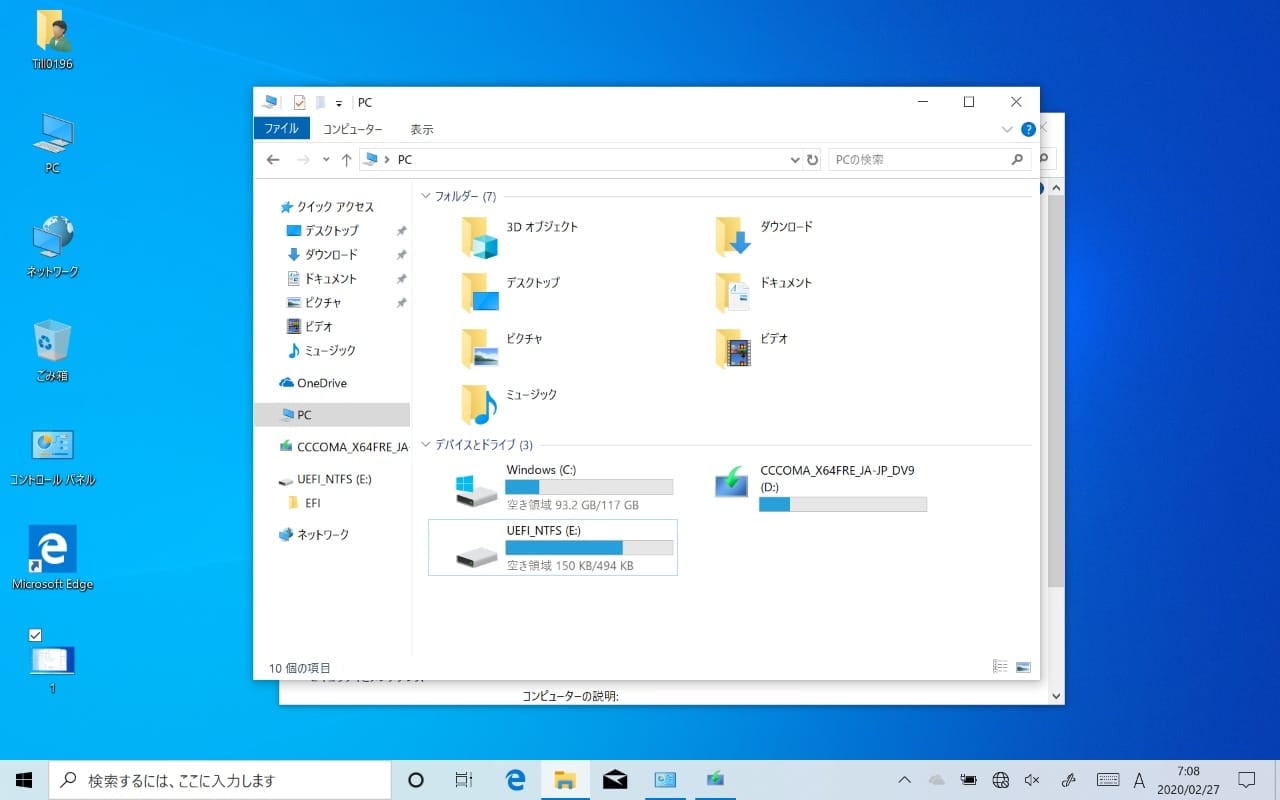This screenshot has height=800, width=1280.
Task: Click the help question mark icon
Action: [1028, 129]
